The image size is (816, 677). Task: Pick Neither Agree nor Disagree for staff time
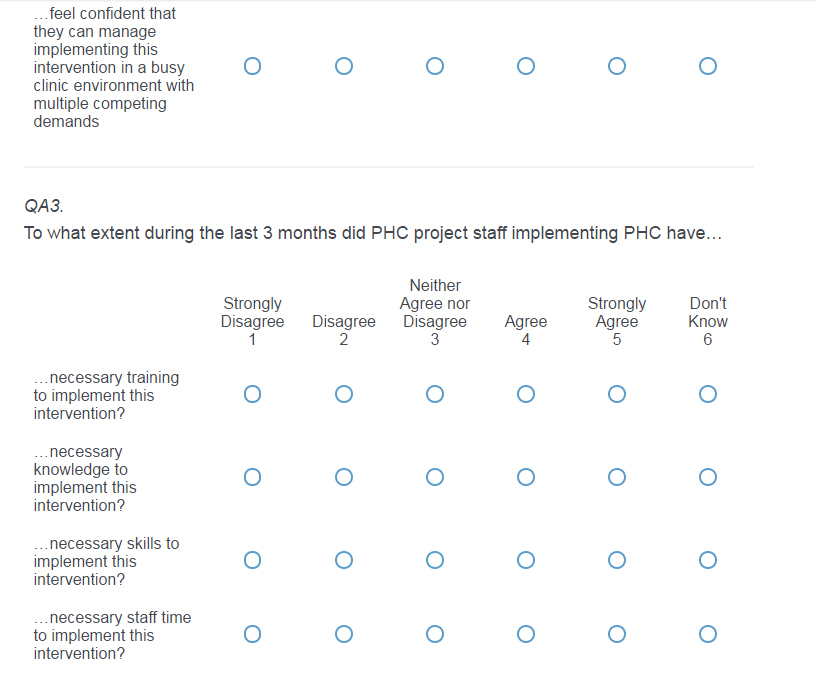point(435,634)
